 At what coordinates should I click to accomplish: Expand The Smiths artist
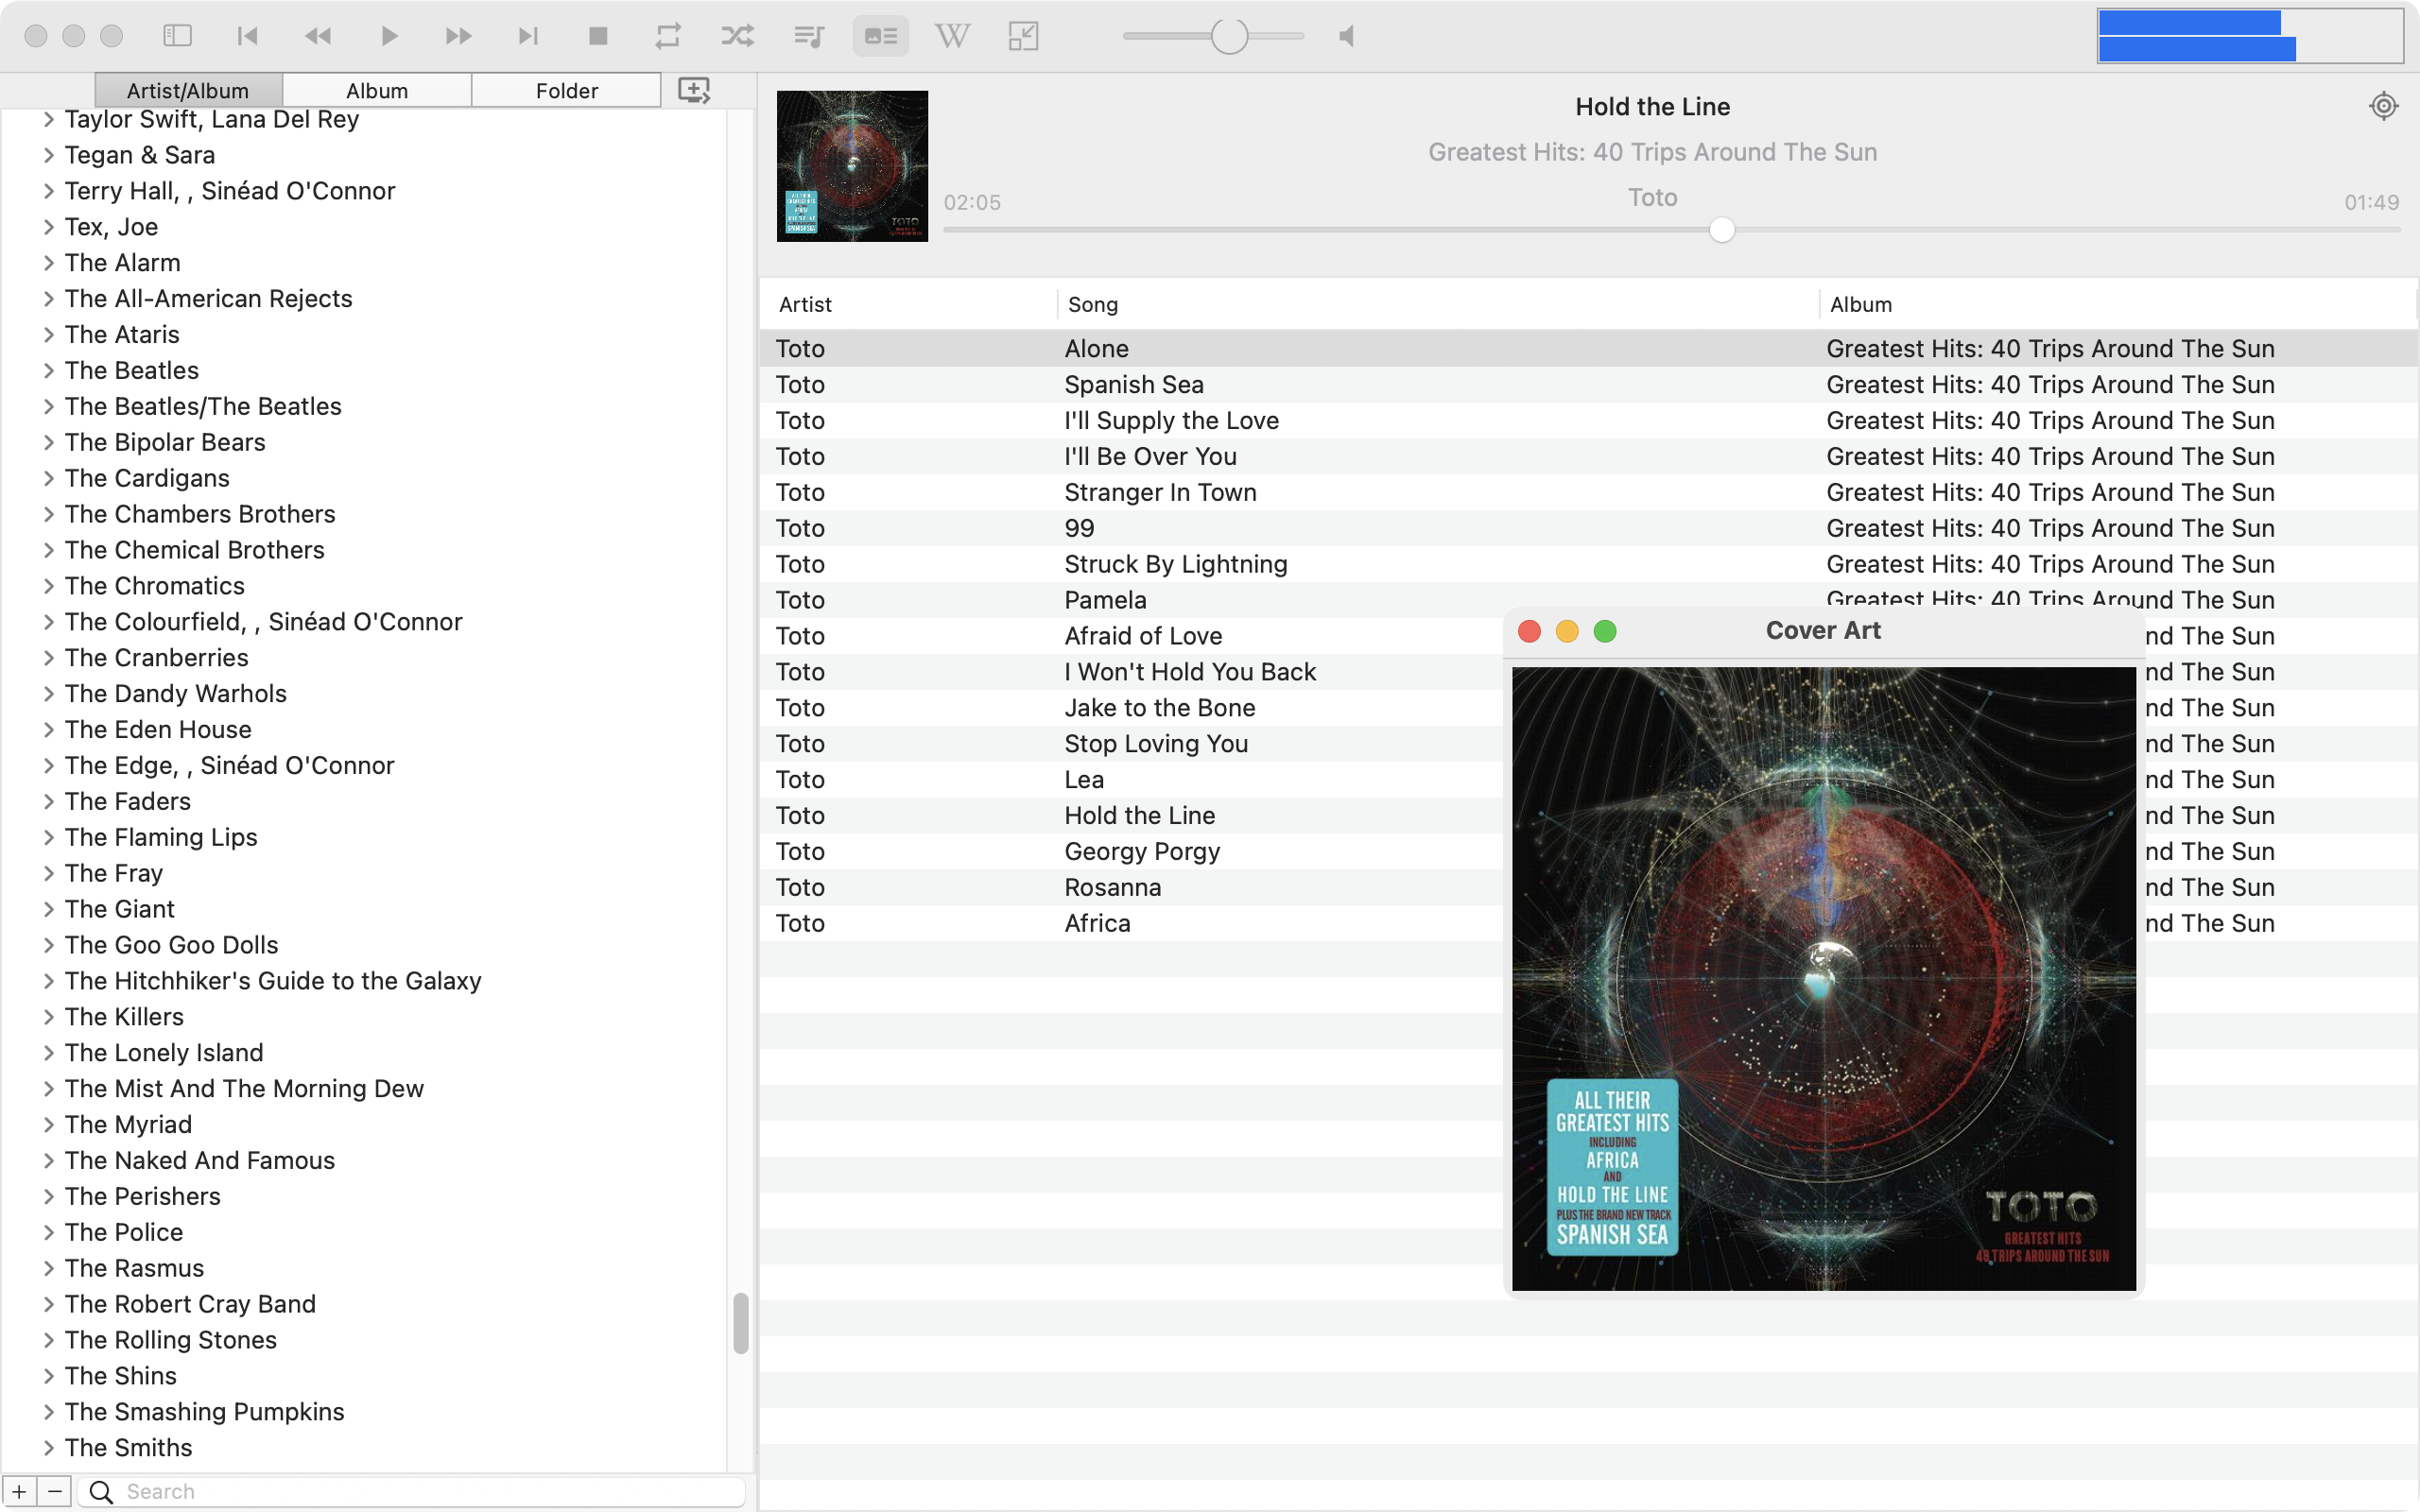tap(48, 1448)
